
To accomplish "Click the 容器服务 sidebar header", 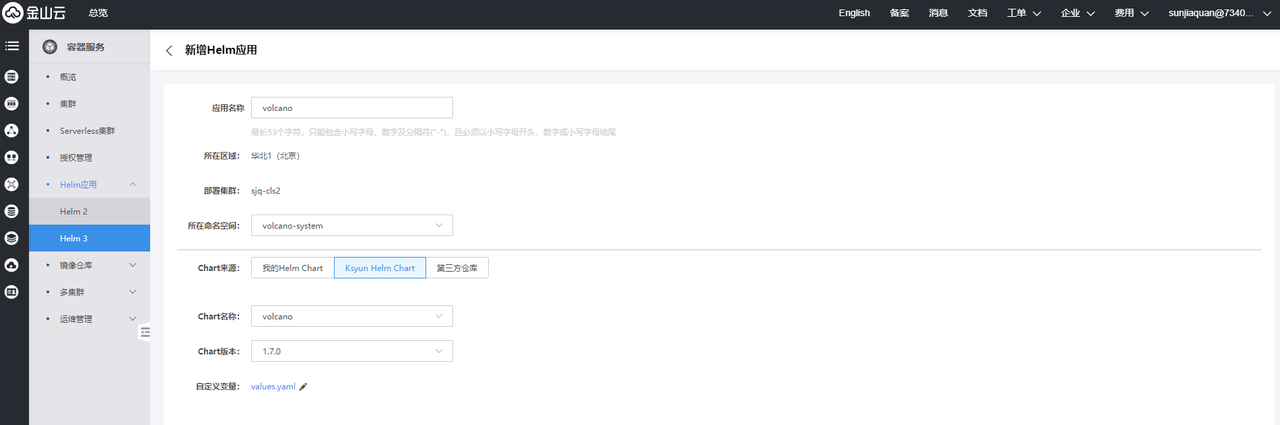I will [x=85, y=47].
